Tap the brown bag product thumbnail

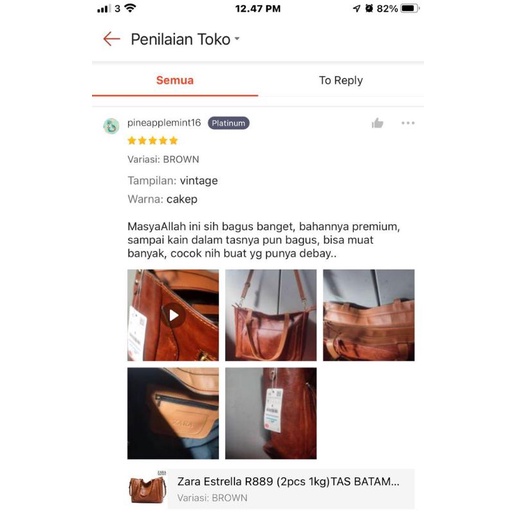[147, 489]
